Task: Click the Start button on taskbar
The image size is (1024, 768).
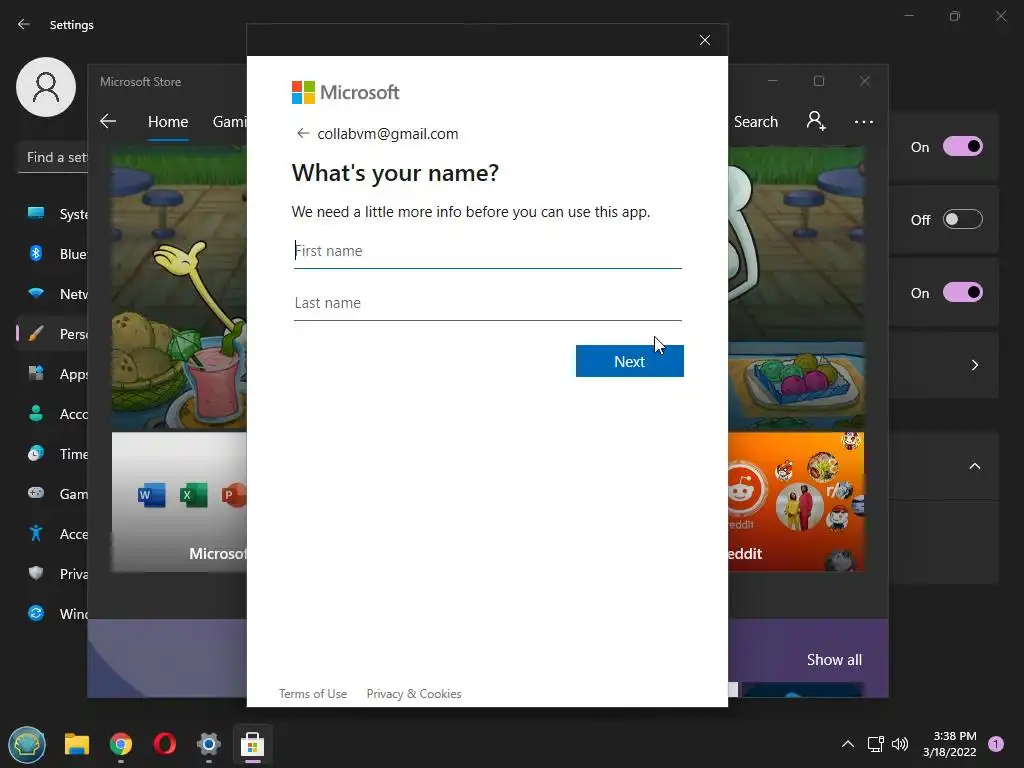Action: (x=27, y=744)
